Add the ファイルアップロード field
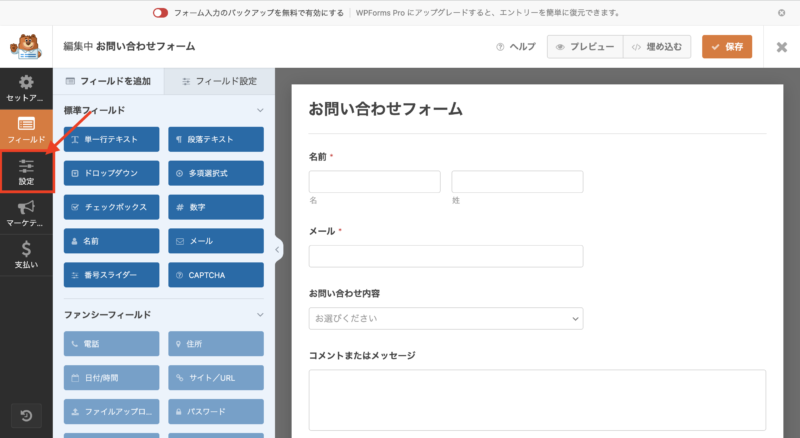This screenshot has height=438, width=800. 111,411
